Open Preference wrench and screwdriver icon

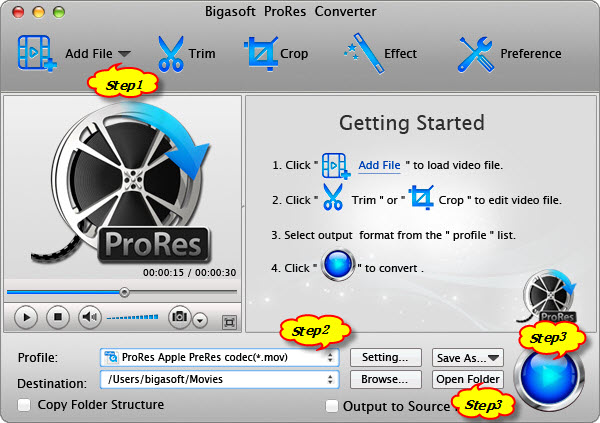click(x=476, y=54)
